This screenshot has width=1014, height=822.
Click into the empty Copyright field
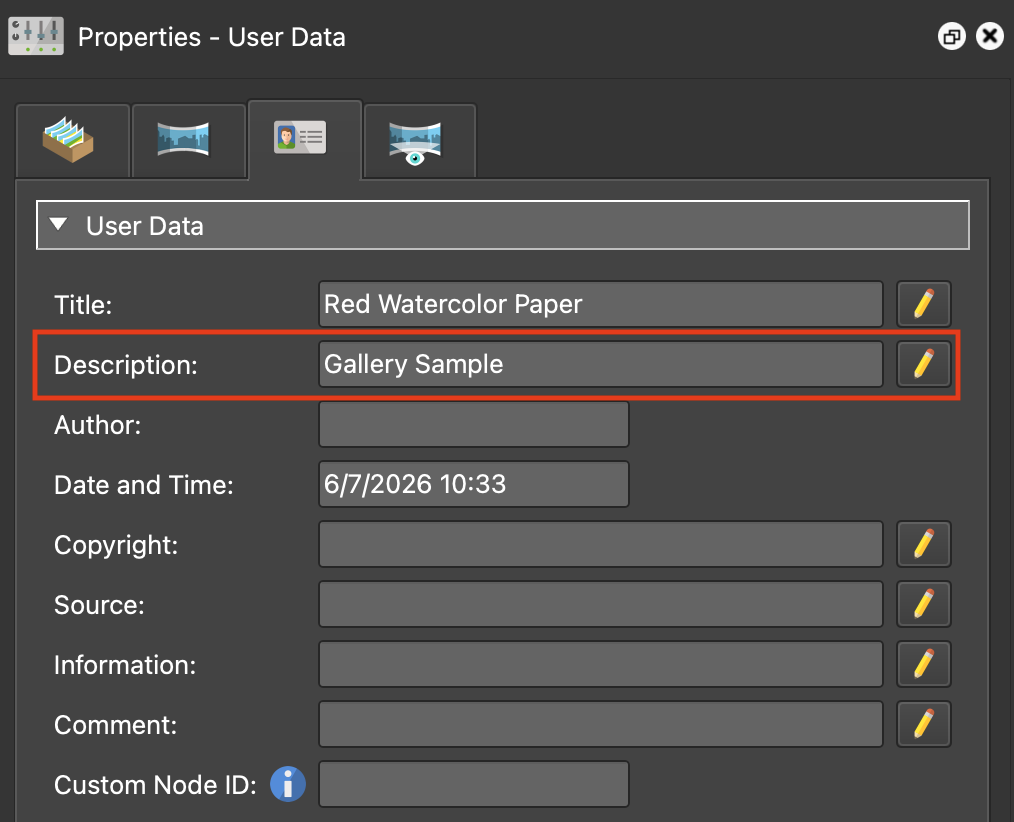tap(601, 544)
